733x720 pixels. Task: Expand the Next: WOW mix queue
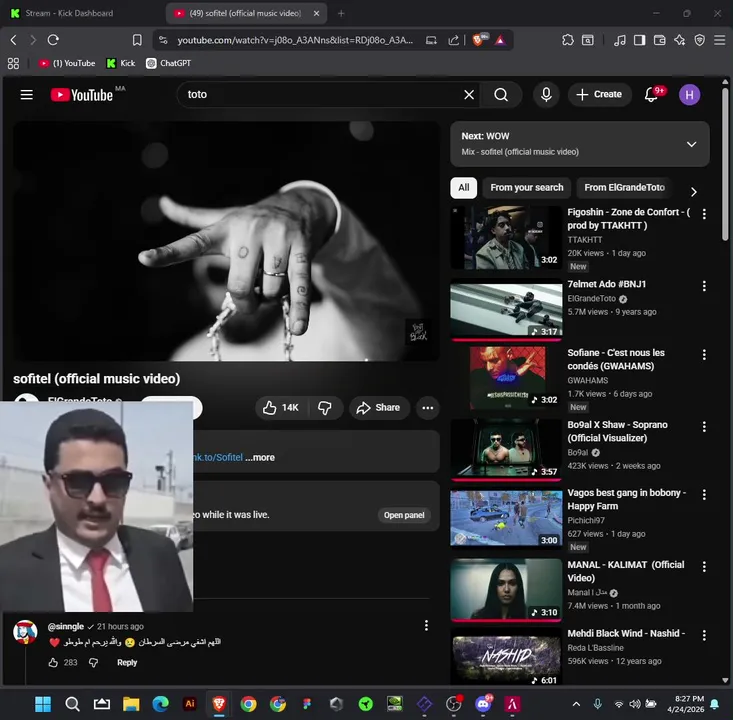tap(691, 144)
